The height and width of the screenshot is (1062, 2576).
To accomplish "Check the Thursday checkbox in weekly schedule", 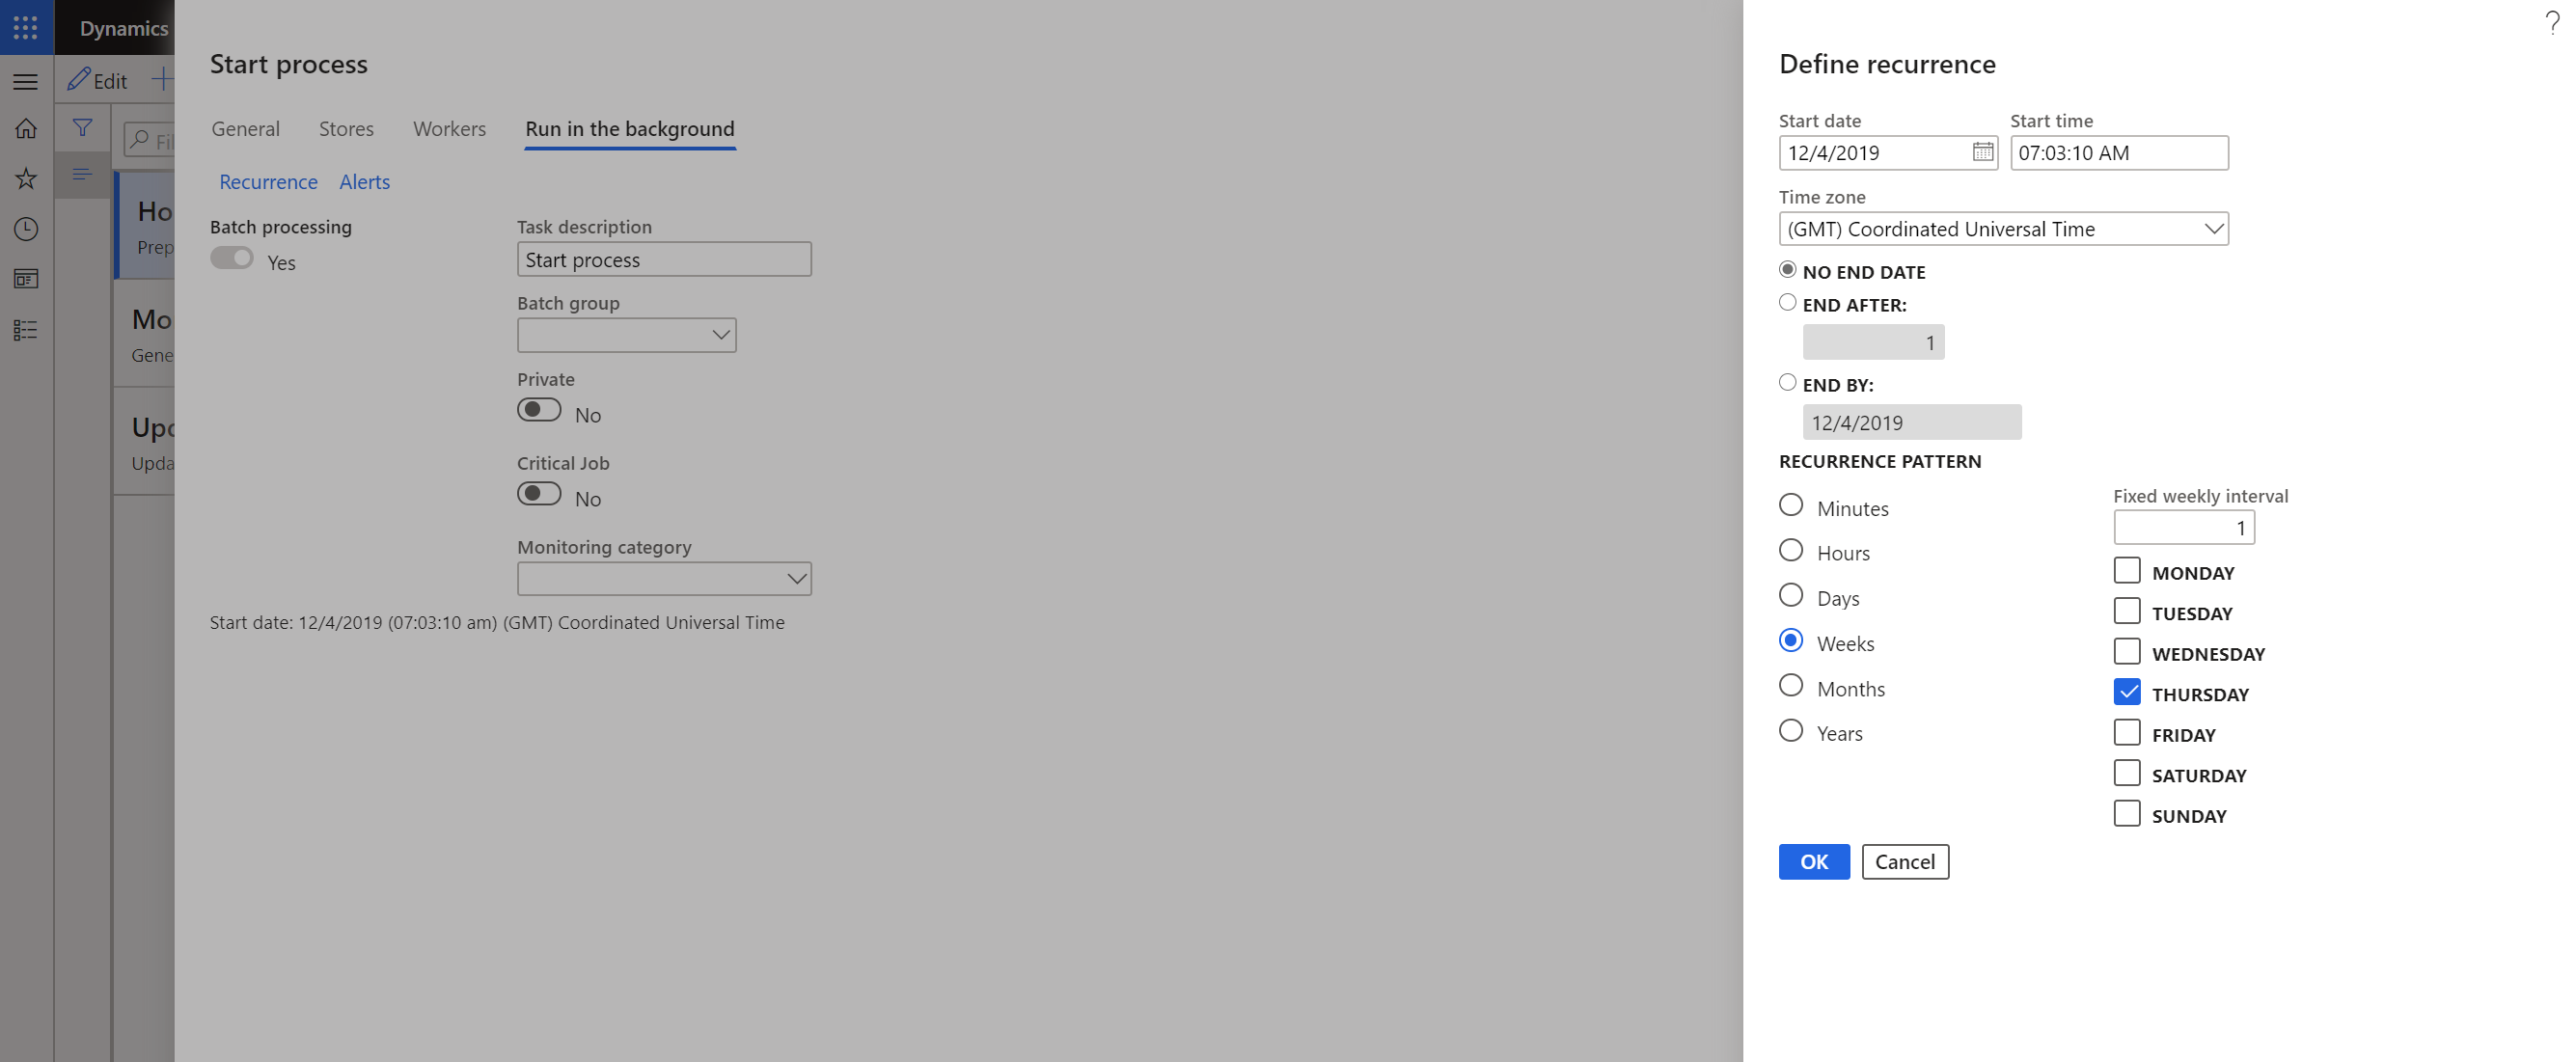I will tap(2125, 691).
